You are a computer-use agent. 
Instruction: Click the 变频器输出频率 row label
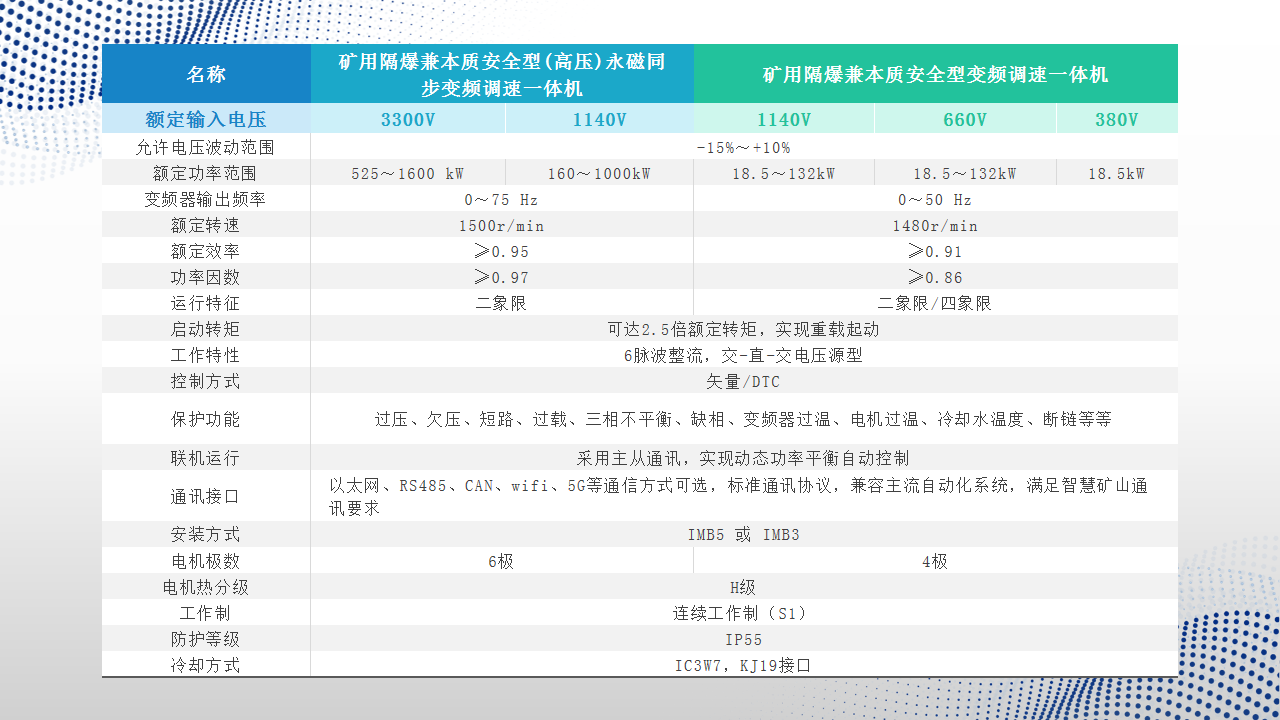[x=205, y=199]
